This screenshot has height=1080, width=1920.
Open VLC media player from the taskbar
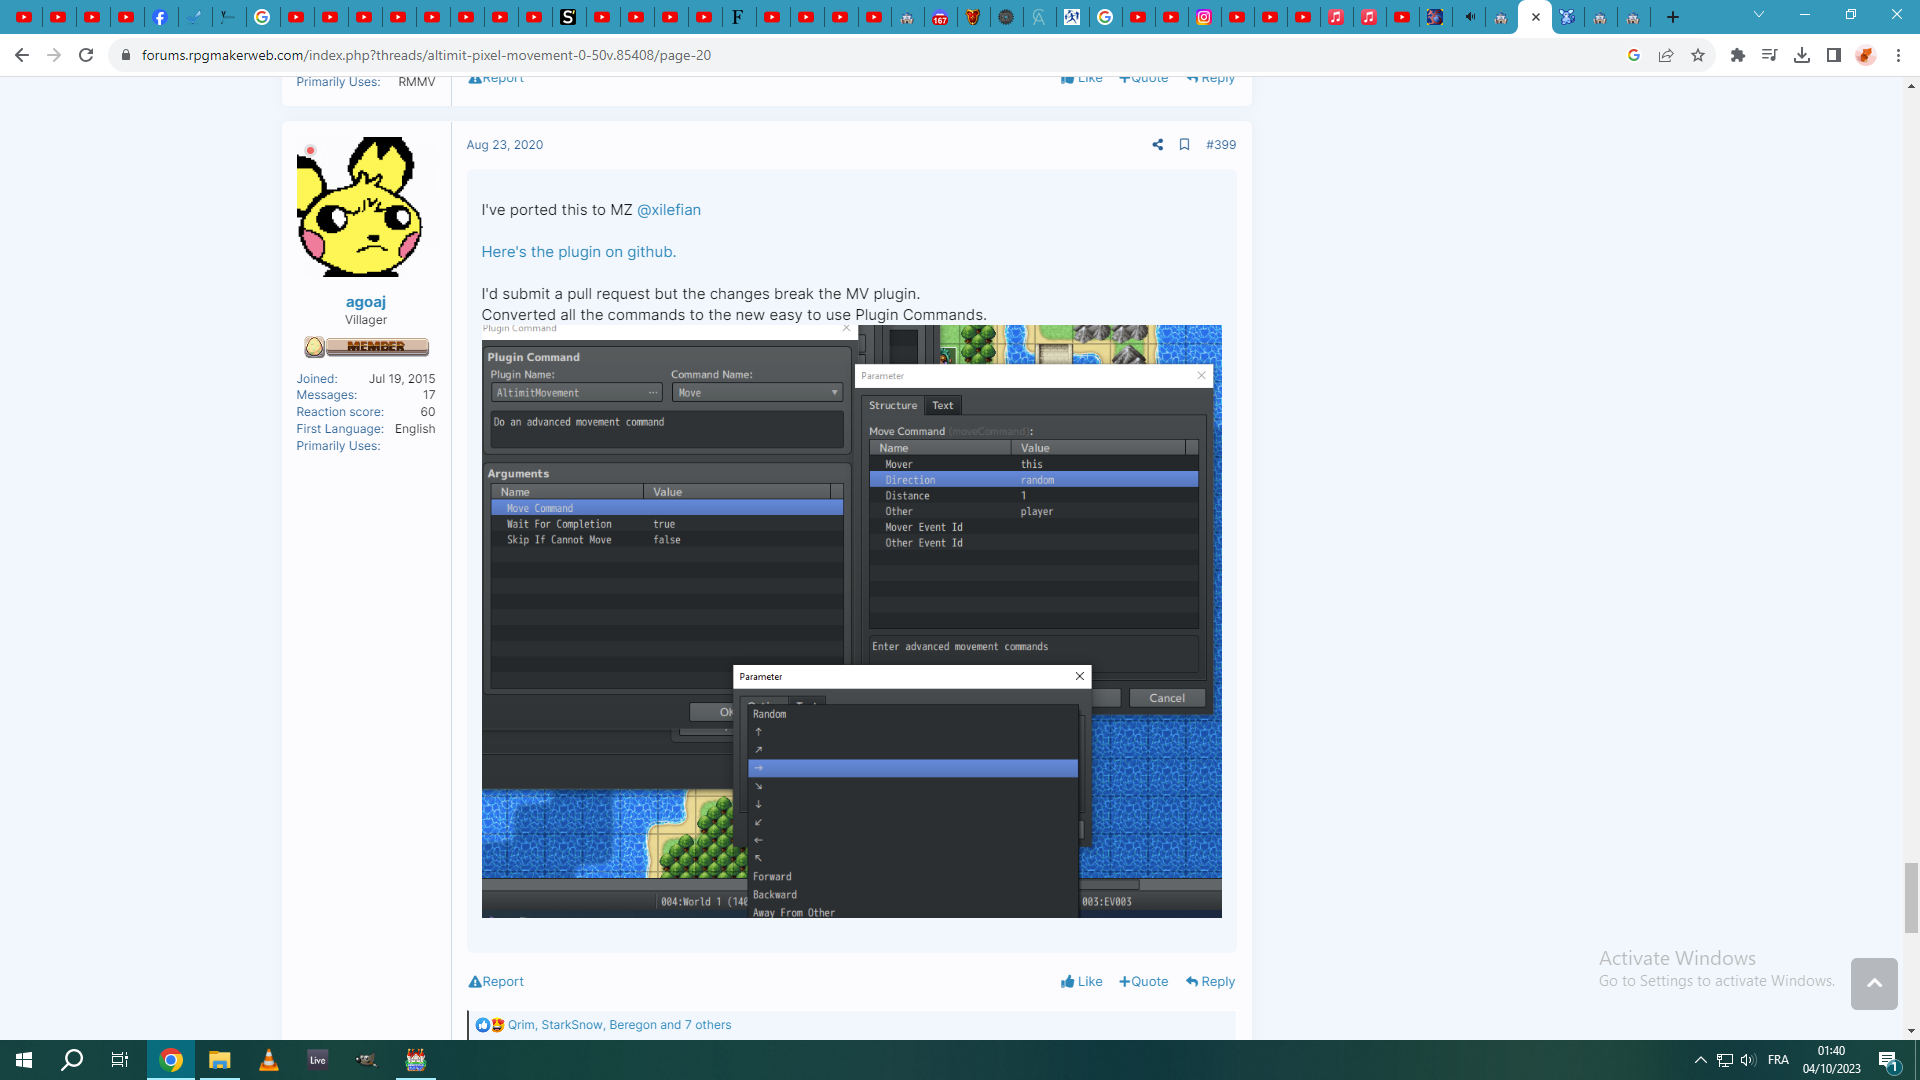tap(269, 1060)
